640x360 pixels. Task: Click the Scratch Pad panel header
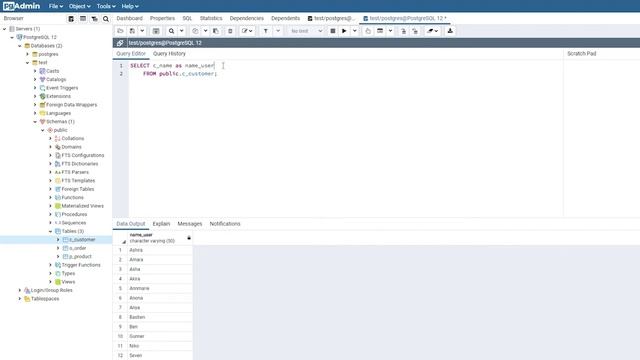click(581, 53)
